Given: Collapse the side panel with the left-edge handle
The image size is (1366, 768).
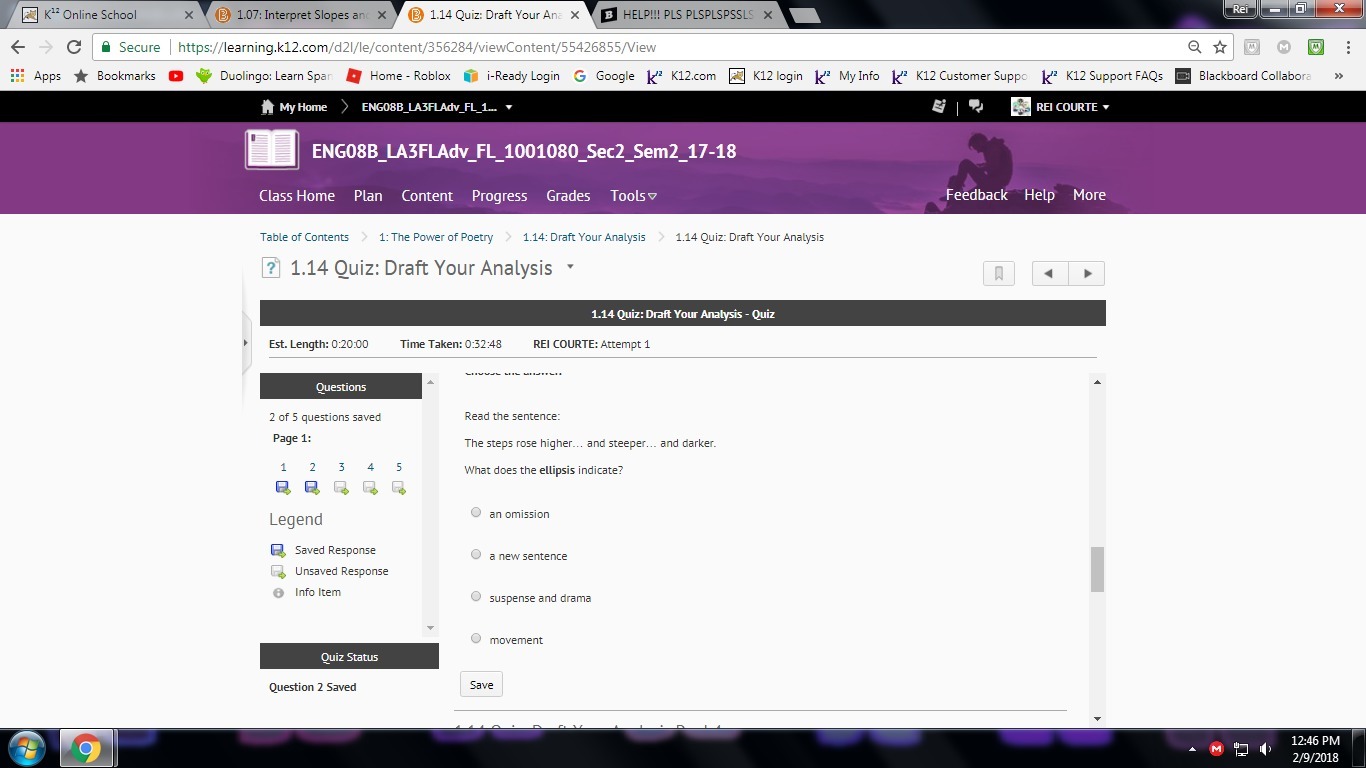Looking at the screenshot, I should point(246,343).
